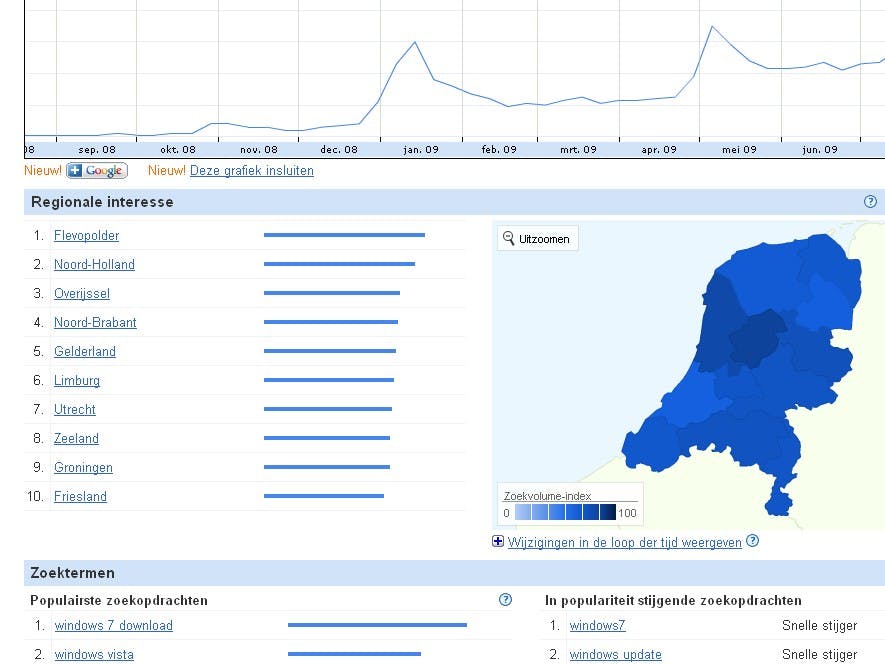Open the rising term windows update
The height and width of the screenshot is (664, 885).
[x=615, y=654]
